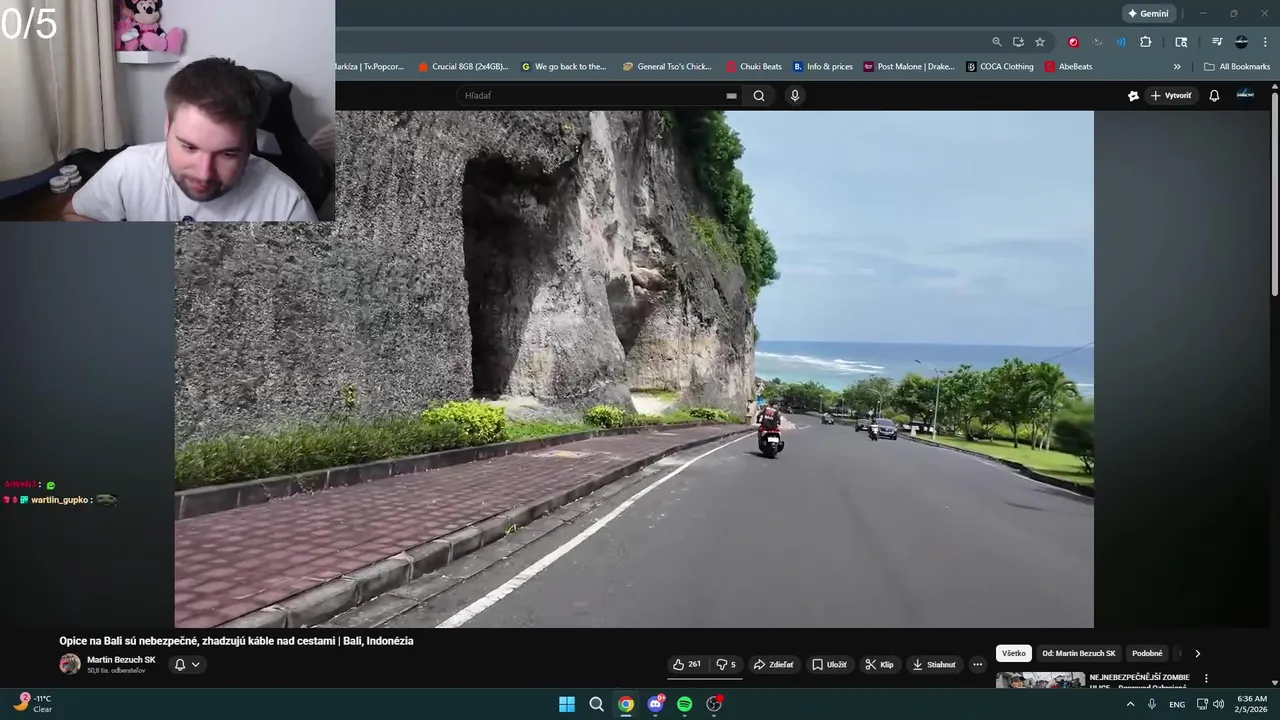Screen dimensions: 1280x720
Task: Open subscription notification bell dropdown
Action: [187, 664]
